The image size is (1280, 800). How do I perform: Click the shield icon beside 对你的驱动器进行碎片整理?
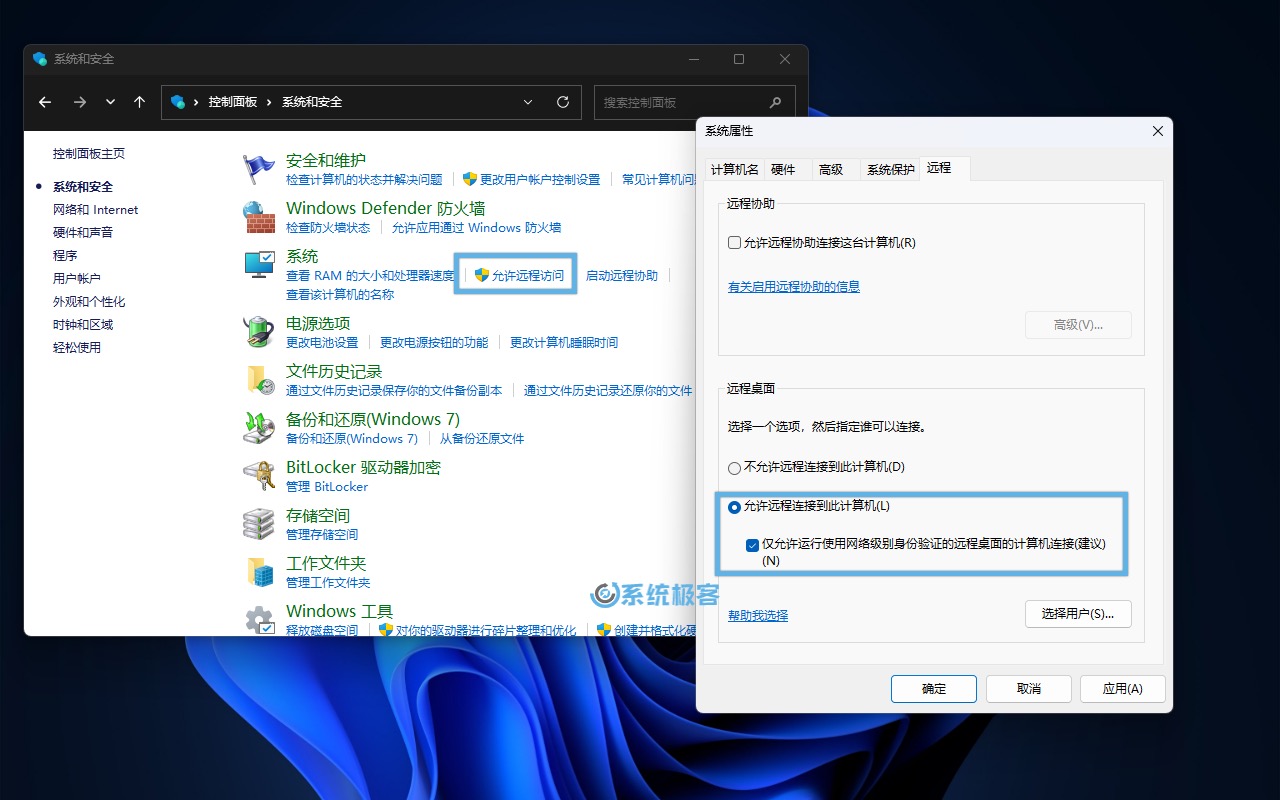(x=385, y=630)
